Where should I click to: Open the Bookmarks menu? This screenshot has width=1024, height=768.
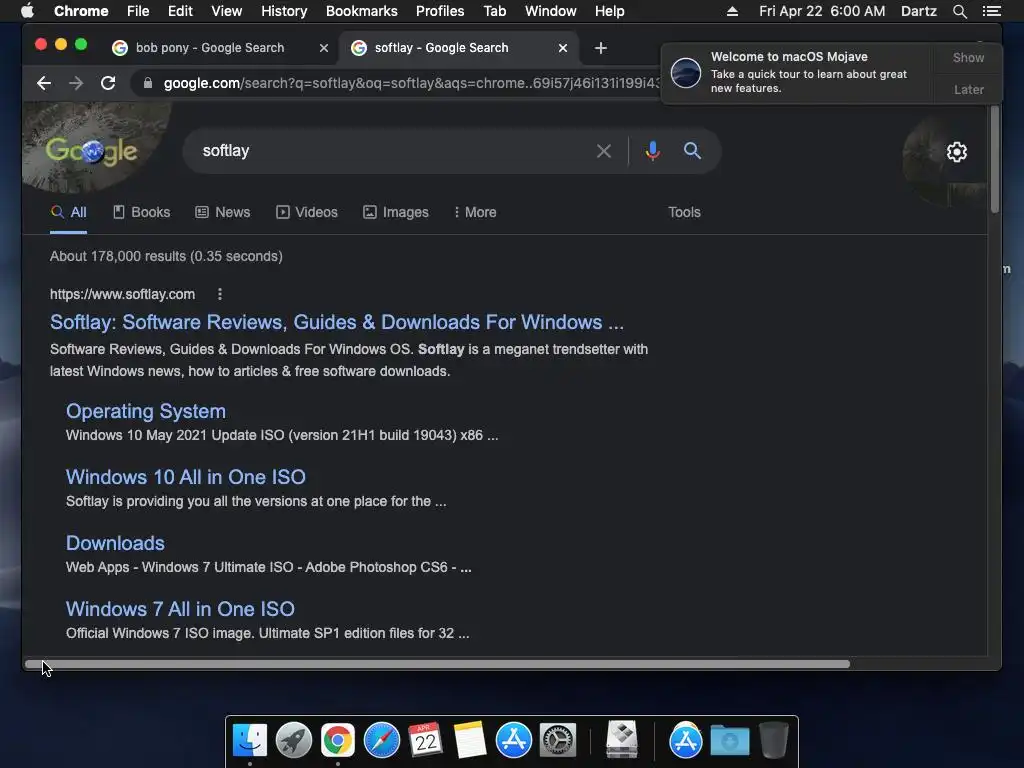[362, 11]
